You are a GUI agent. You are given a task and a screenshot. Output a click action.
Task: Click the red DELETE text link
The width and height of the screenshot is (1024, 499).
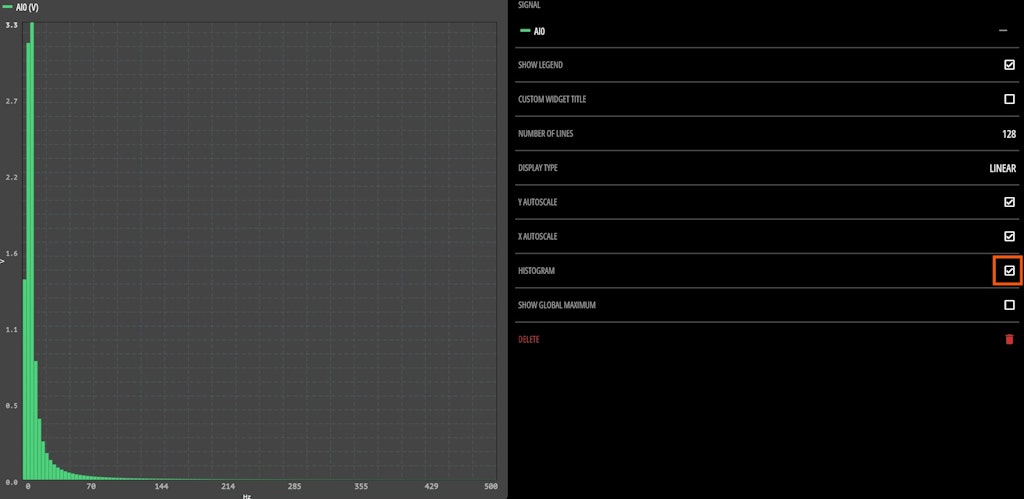coord(529,340)
